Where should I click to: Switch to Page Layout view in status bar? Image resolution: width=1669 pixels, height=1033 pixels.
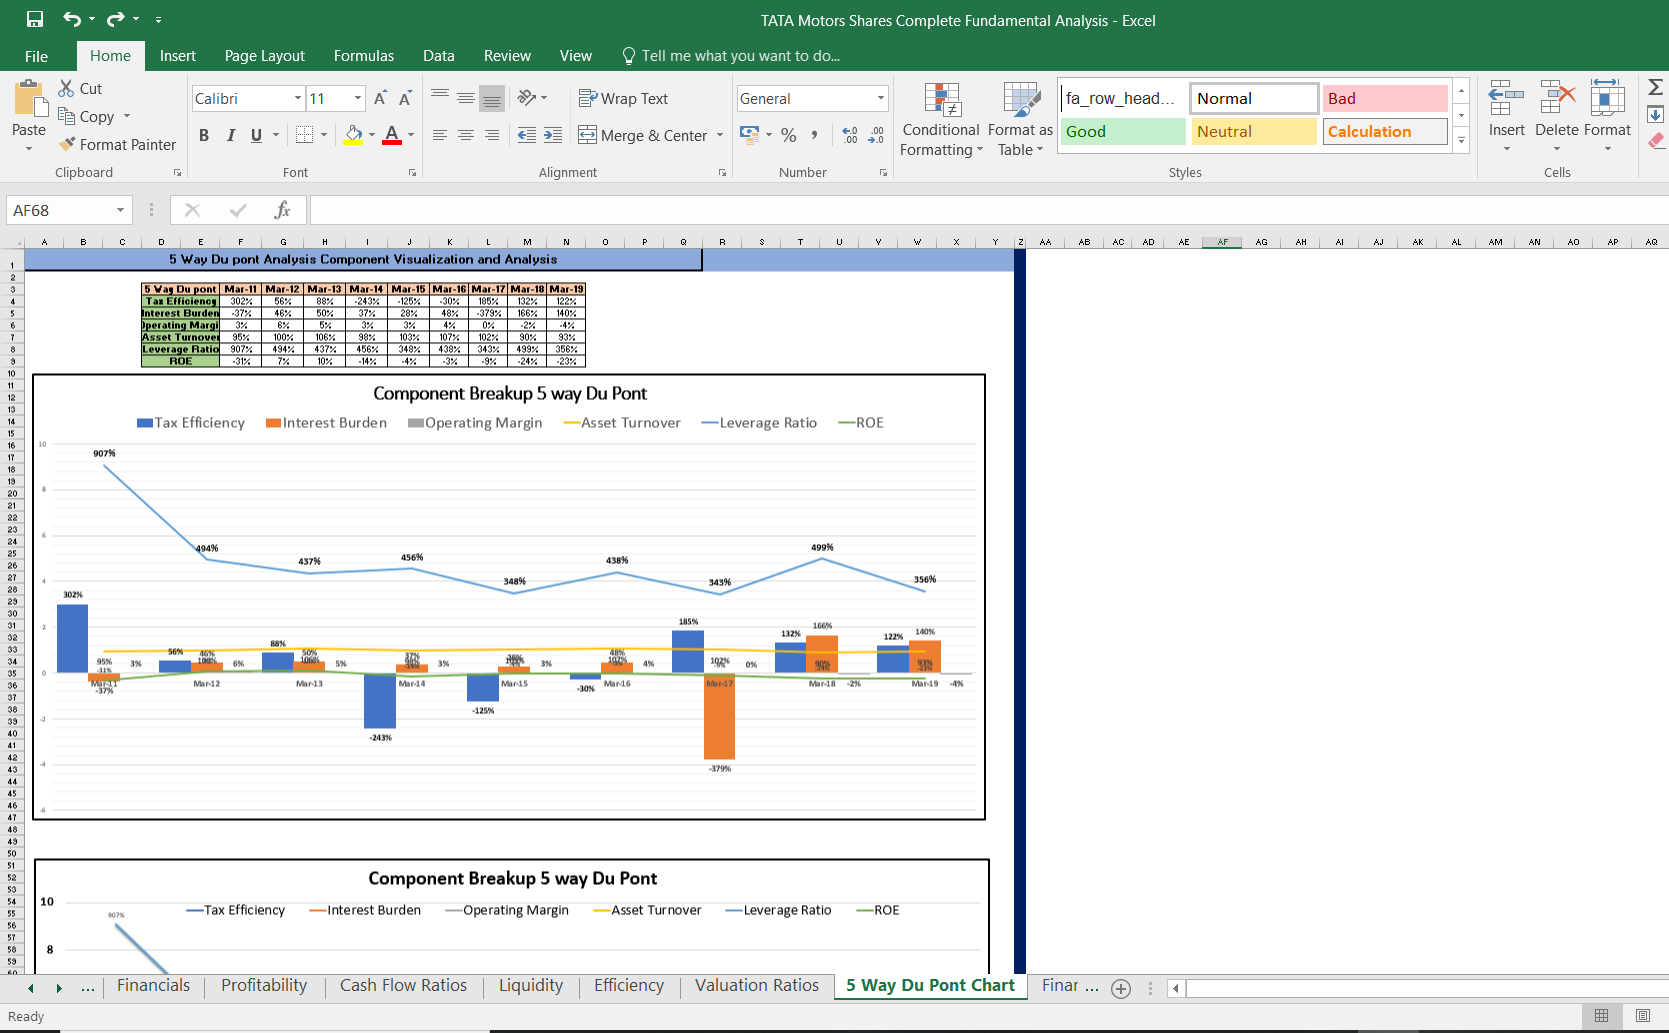1643,1016
